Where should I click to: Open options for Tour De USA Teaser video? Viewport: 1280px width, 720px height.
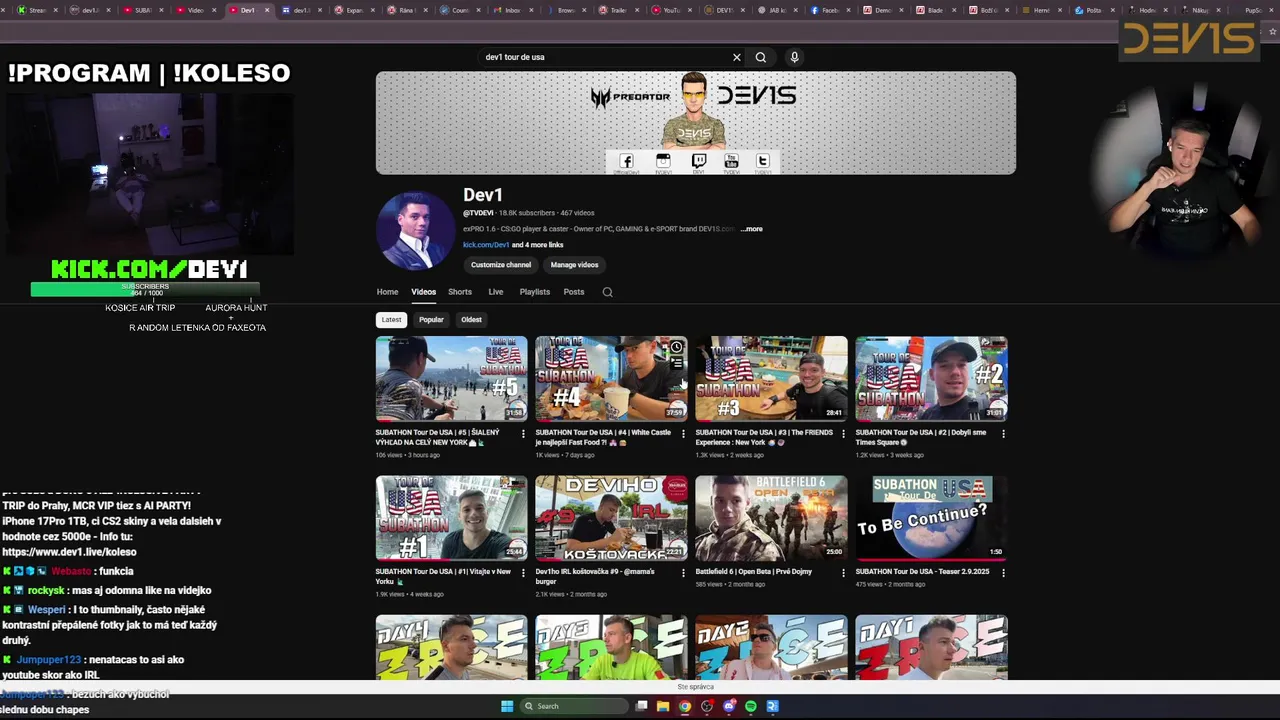1003,573
